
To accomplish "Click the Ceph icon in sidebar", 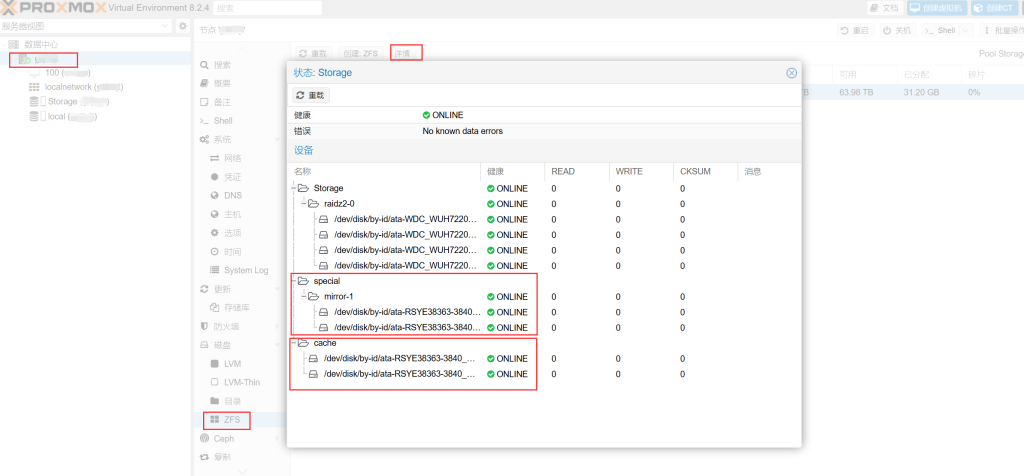I will point(204,438).
